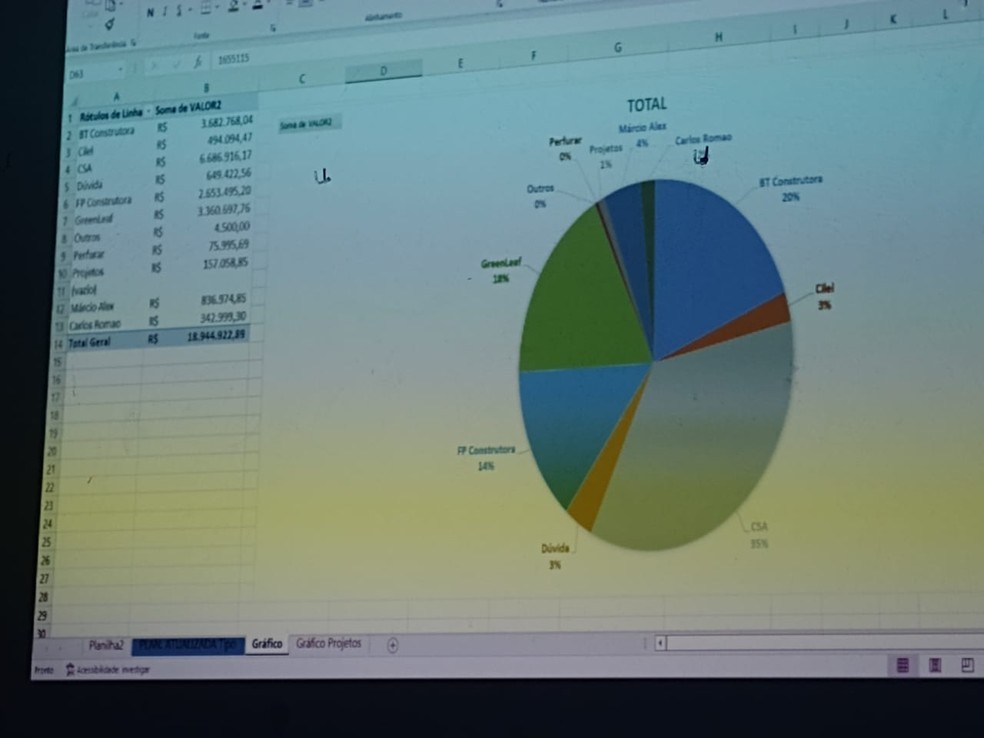Click Acessibilidade: investigar in status bar
The width and height of the screenshot is (984, 738).
click(x=109, y=670)
